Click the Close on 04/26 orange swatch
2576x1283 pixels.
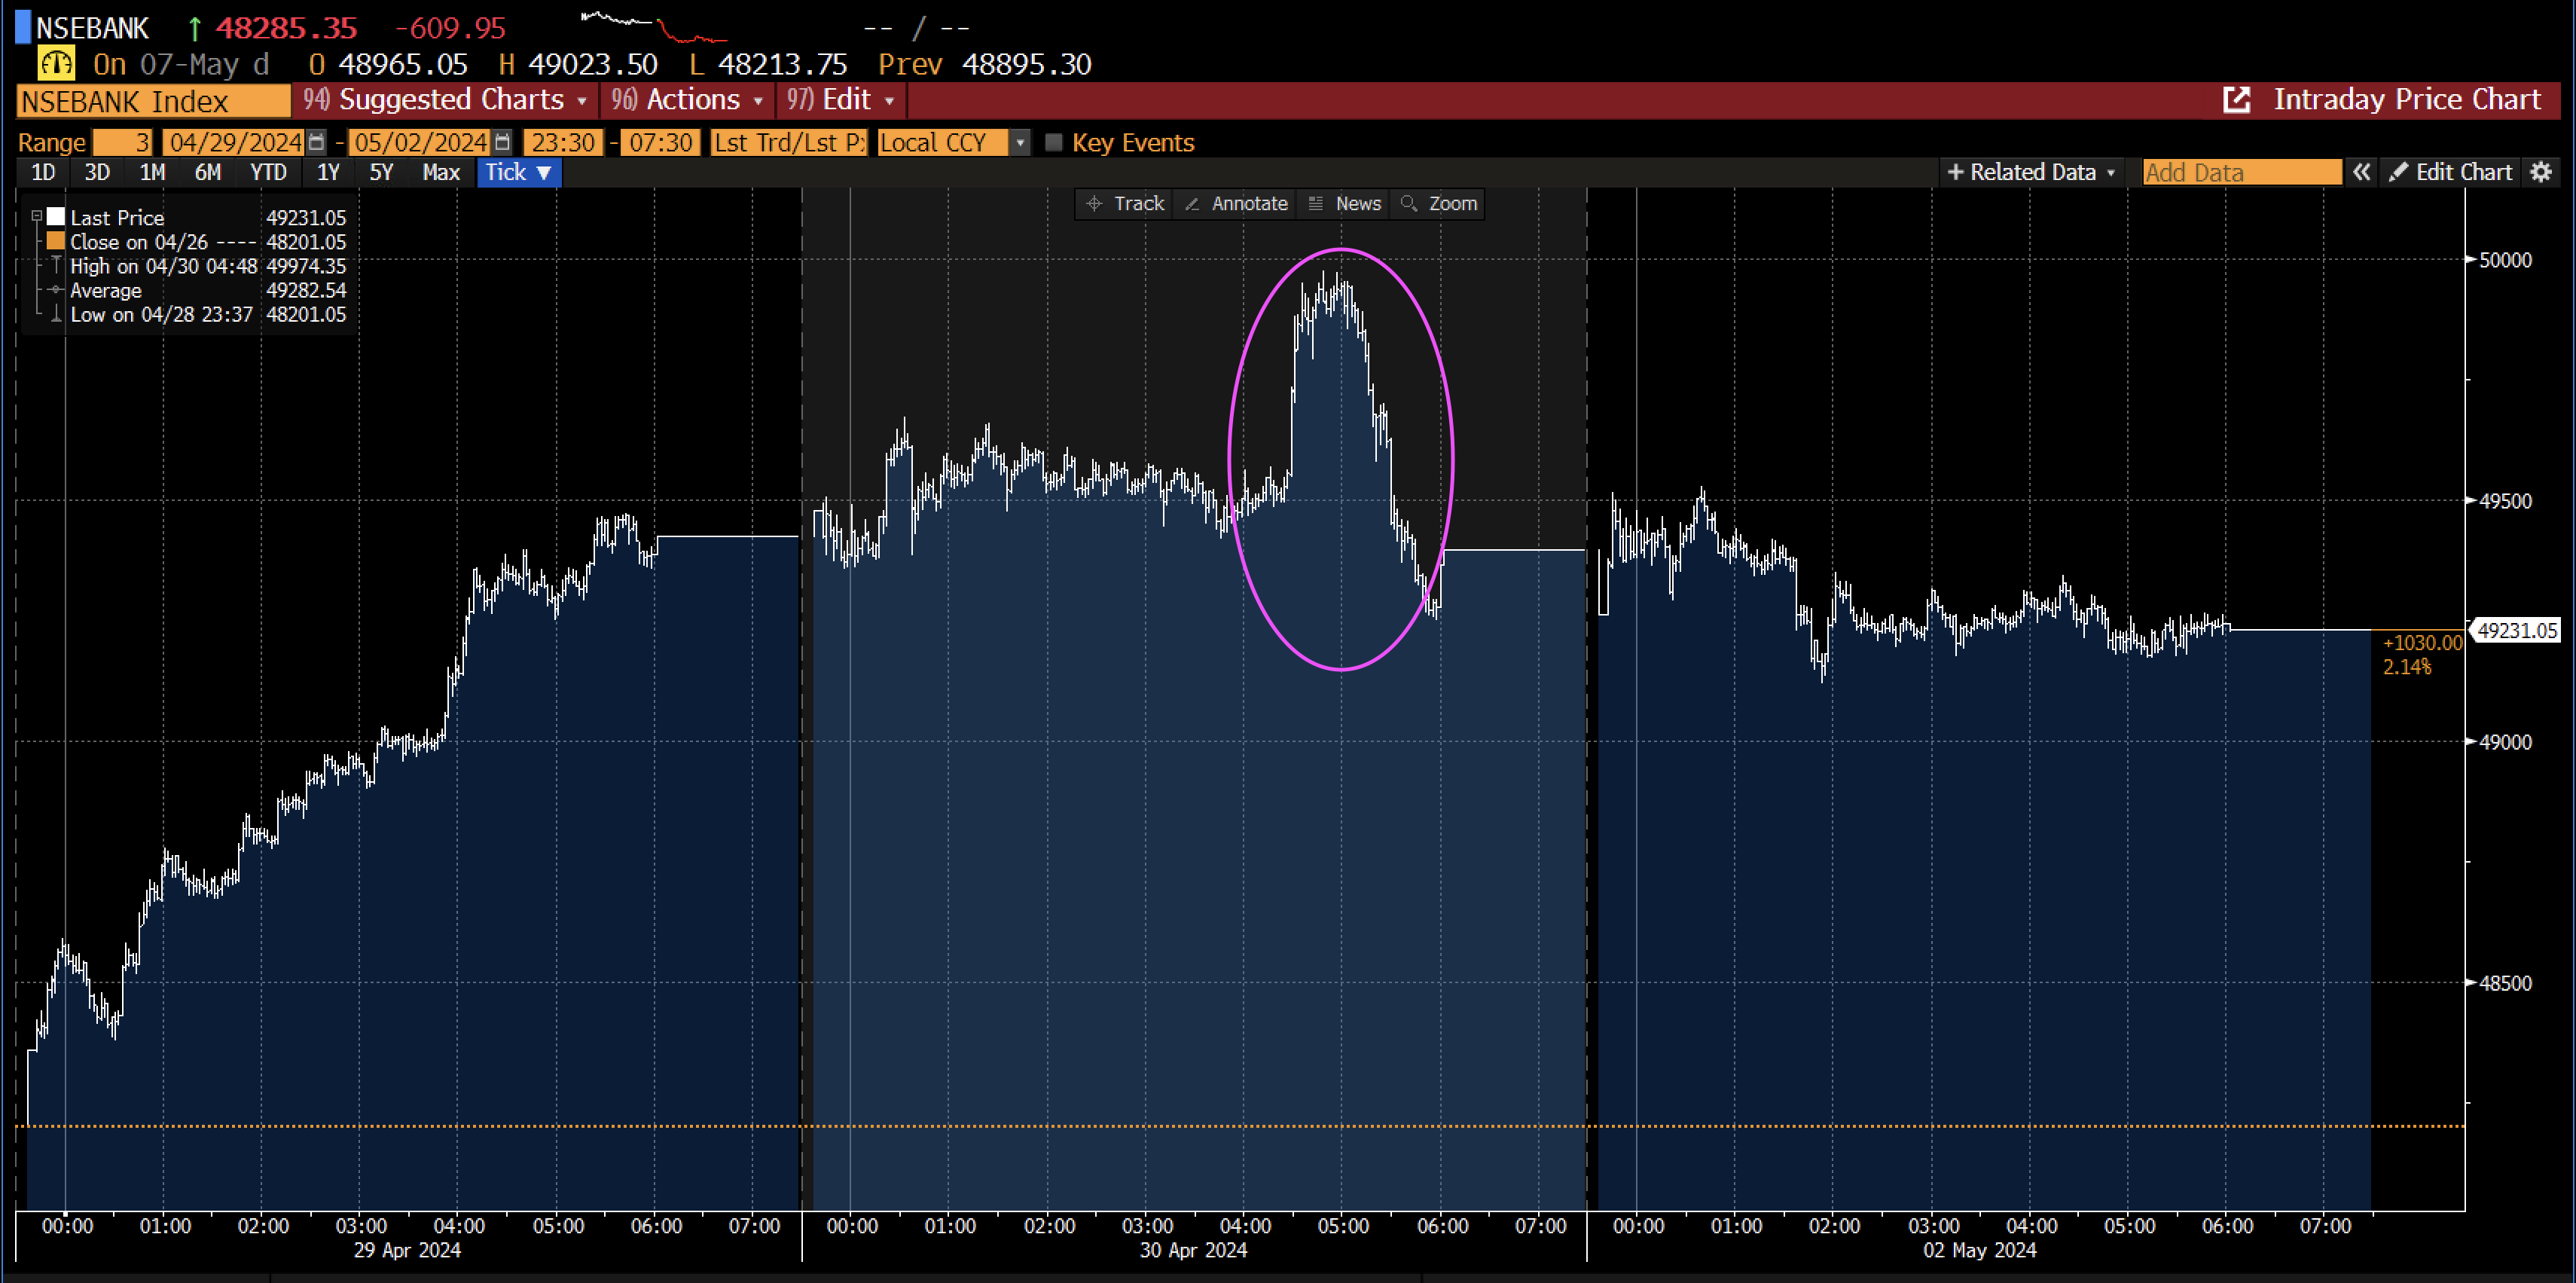coord(56,241)
